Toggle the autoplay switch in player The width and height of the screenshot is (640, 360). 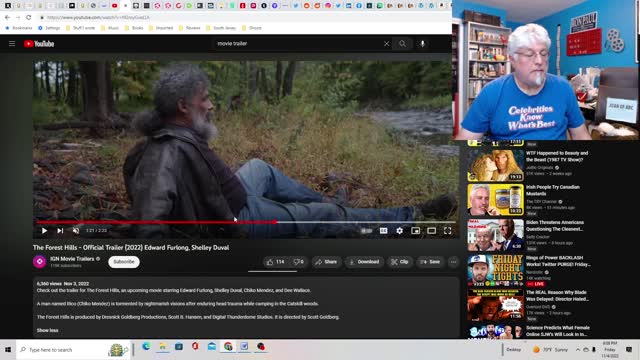[x=366, y=231]
